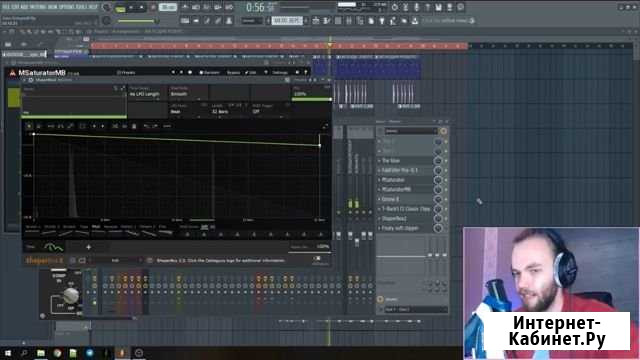Toggle the Ozone 8 effect slot enable
The image size is (640, 360).
click(x=438, y=199)
